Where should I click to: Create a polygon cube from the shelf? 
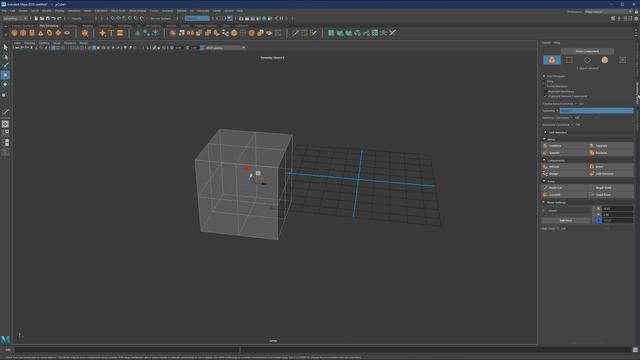click(x=23, y=33)
